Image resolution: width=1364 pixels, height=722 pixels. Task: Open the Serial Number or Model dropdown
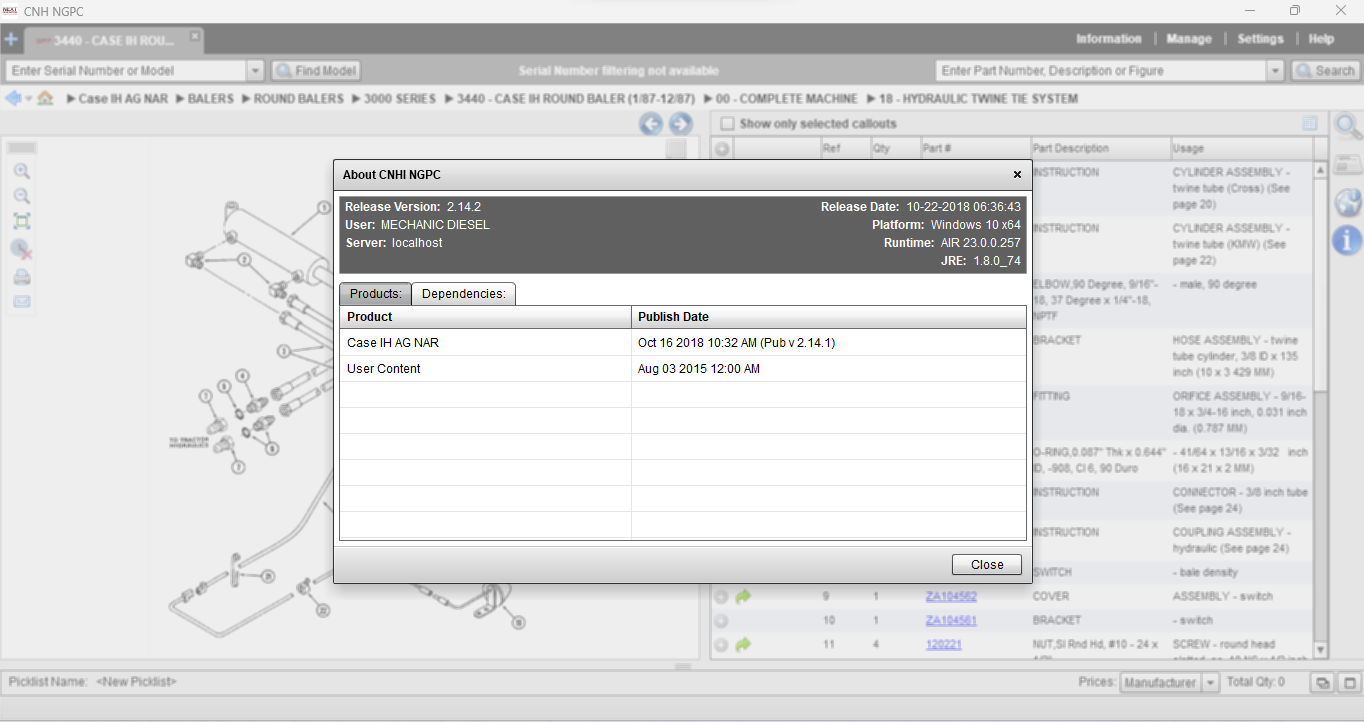click(x=255, y=71)
